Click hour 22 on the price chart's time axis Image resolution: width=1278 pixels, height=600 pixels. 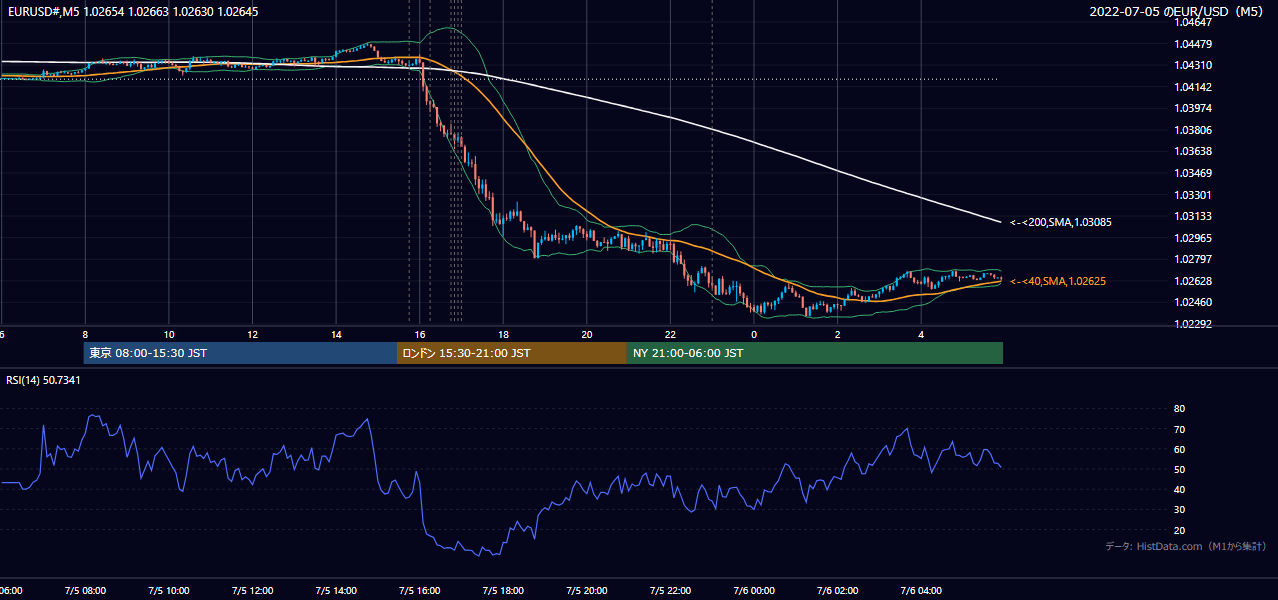670,334
